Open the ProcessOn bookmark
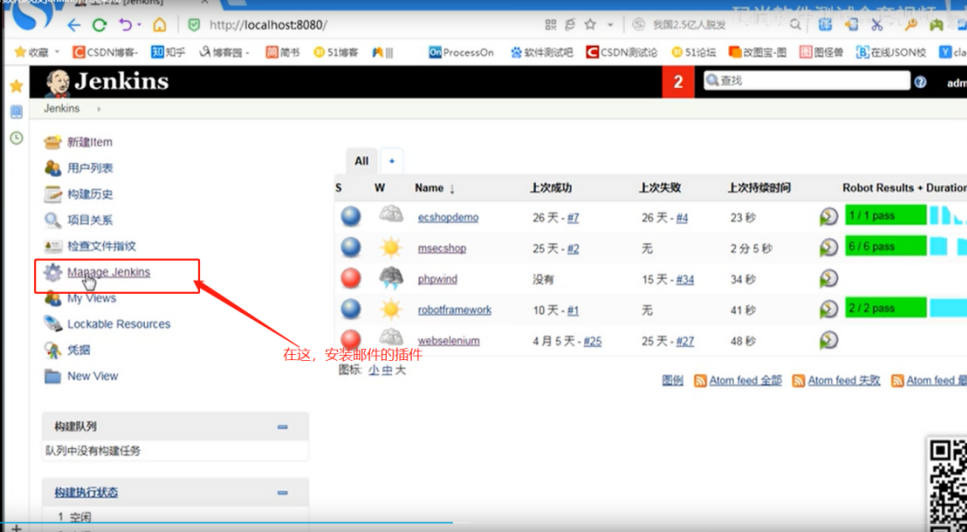Screen dimensions: 967x532 coord(461,52)
